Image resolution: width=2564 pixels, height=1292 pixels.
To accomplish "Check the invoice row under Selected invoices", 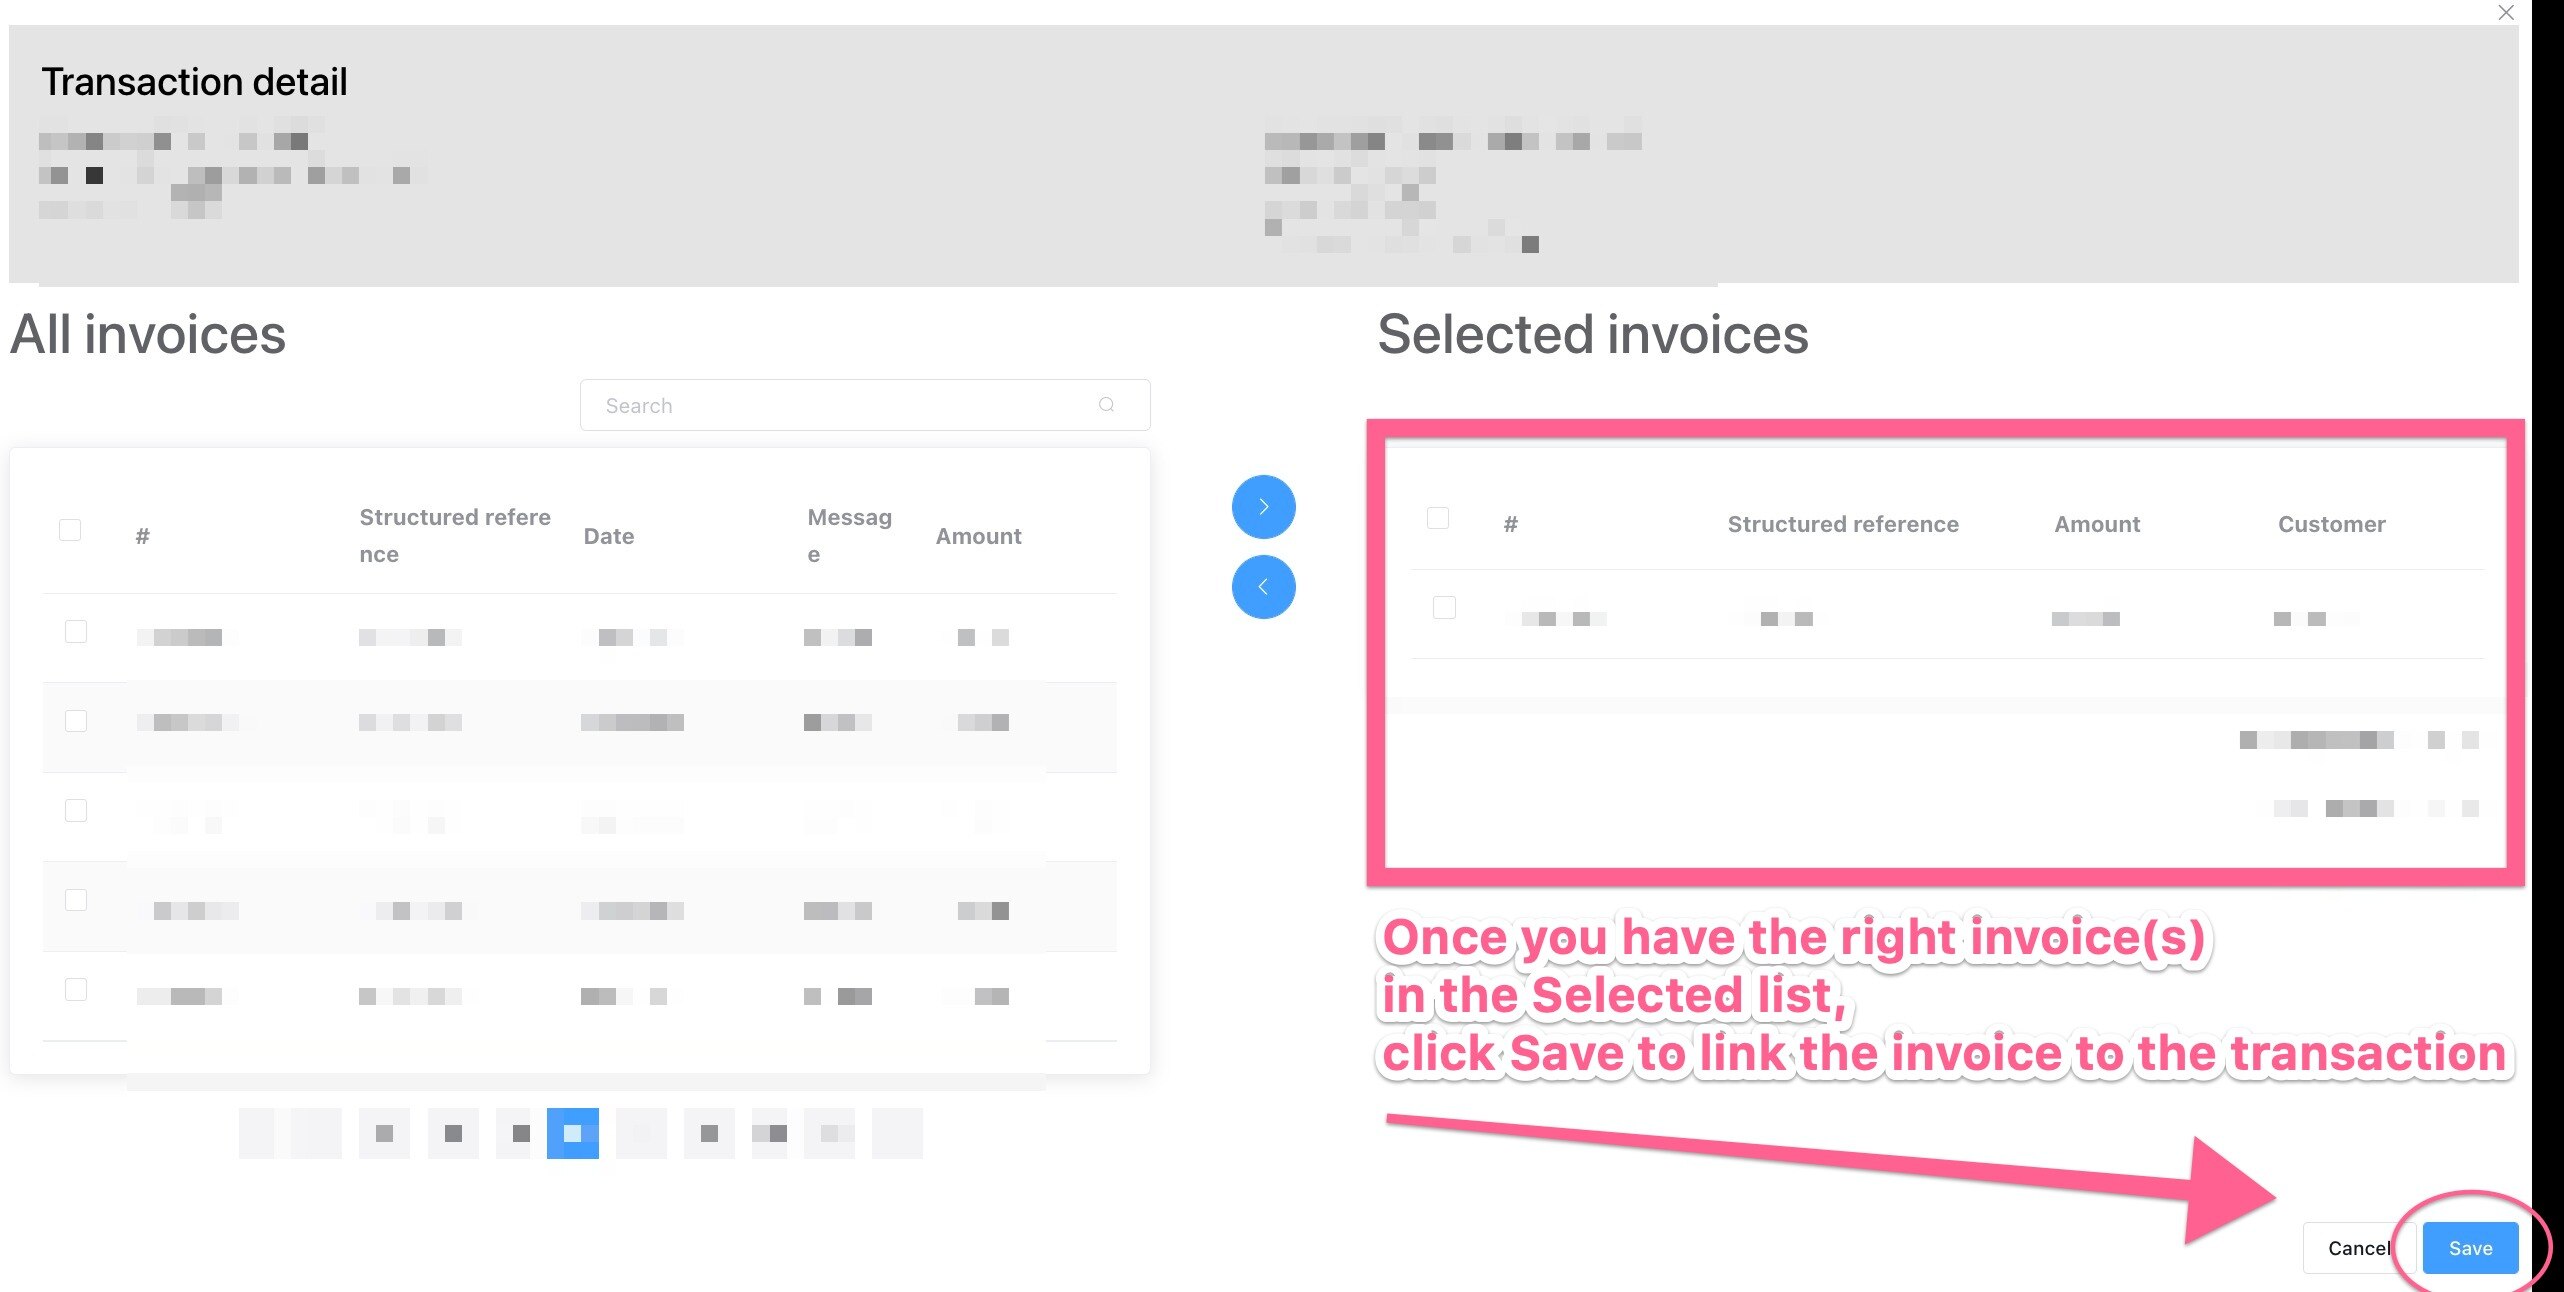I will 1444,606.
